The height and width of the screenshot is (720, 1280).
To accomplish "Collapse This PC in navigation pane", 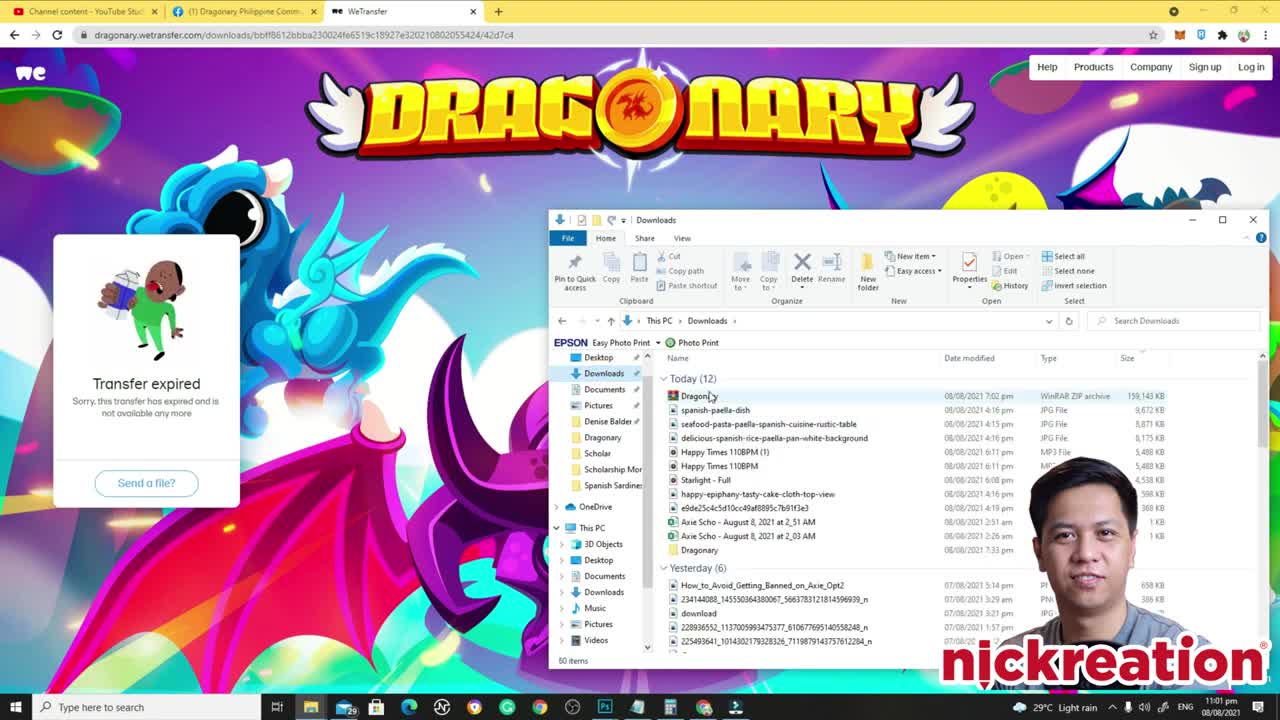I will click(557, 528).
